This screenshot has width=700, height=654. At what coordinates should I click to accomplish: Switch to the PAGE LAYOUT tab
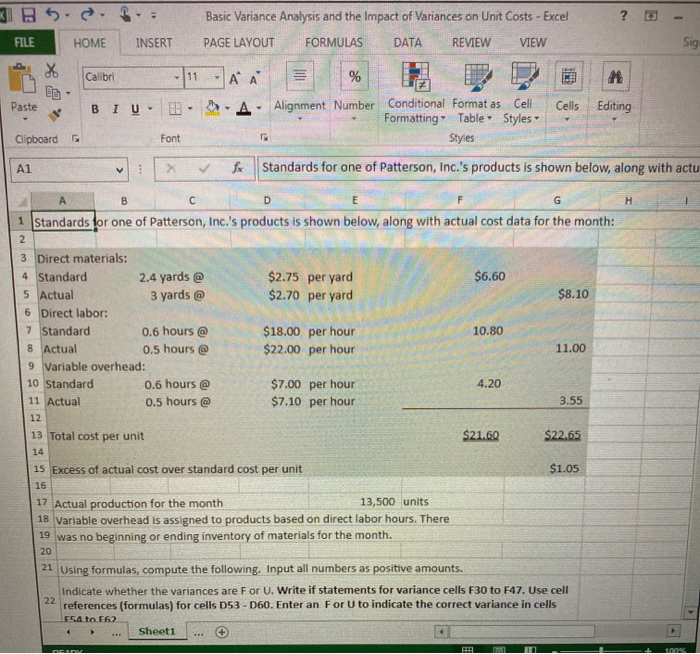(x=239, y=43)
